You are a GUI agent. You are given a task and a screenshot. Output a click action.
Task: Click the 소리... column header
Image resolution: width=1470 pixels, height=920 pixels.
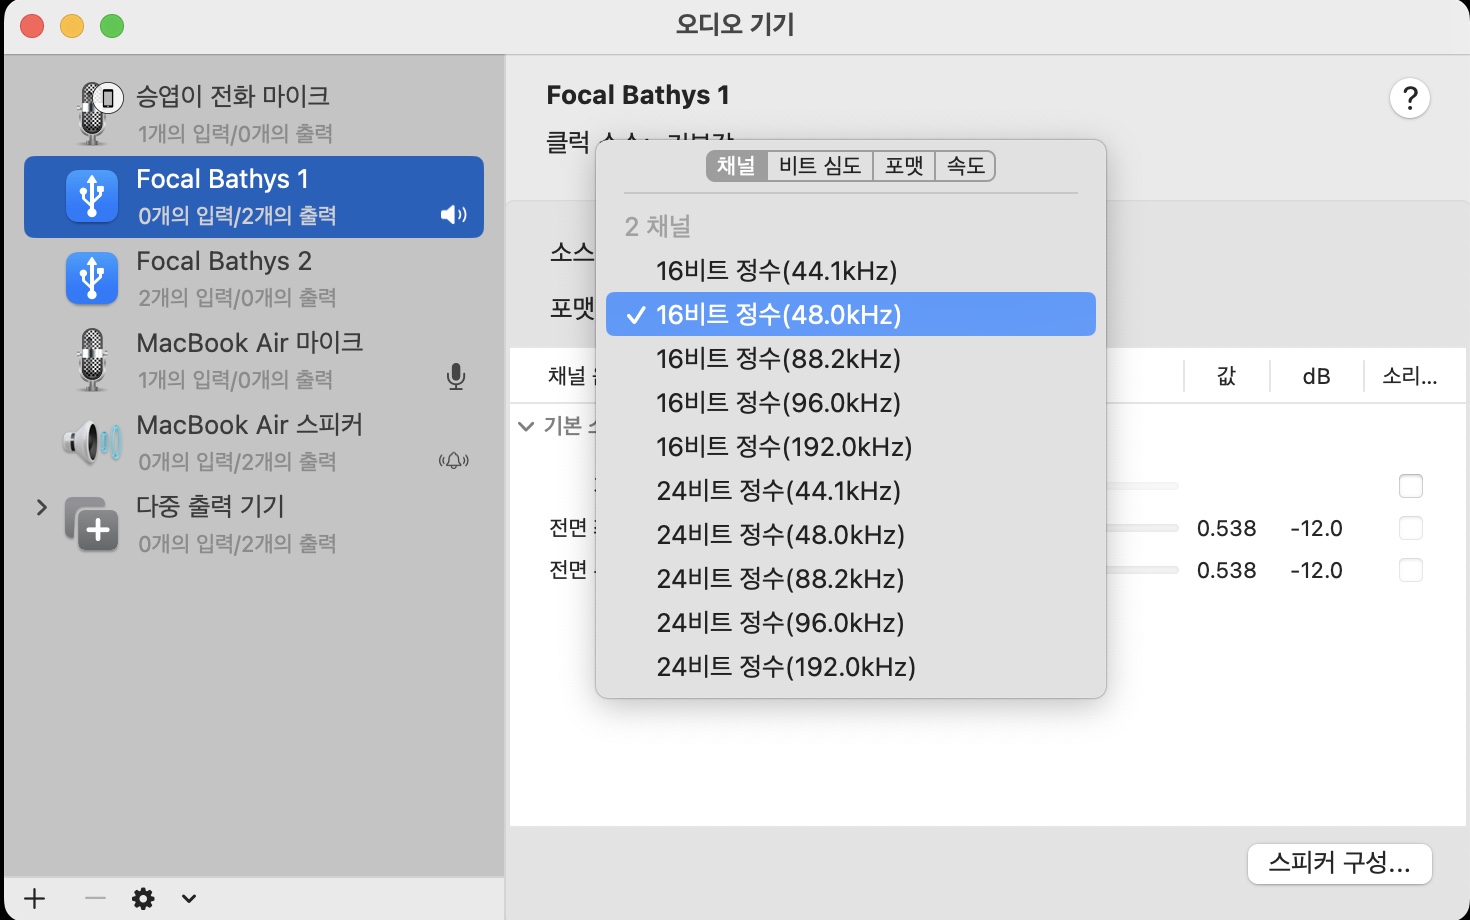tap(1410, 376)
